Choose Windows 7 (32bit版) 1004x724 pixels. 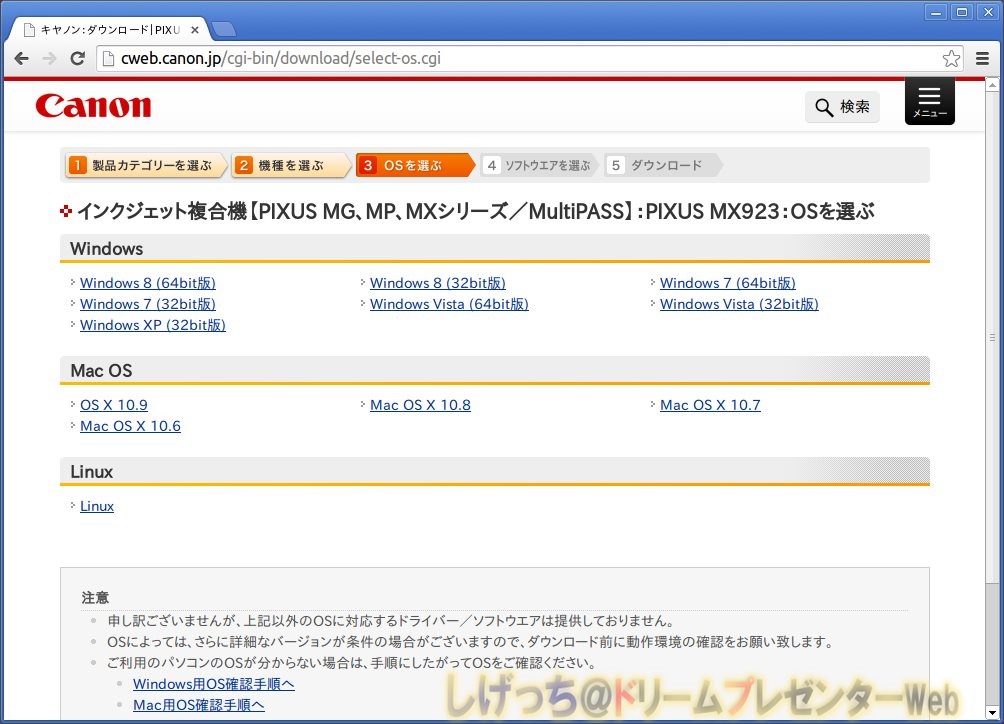click(148, 304)
